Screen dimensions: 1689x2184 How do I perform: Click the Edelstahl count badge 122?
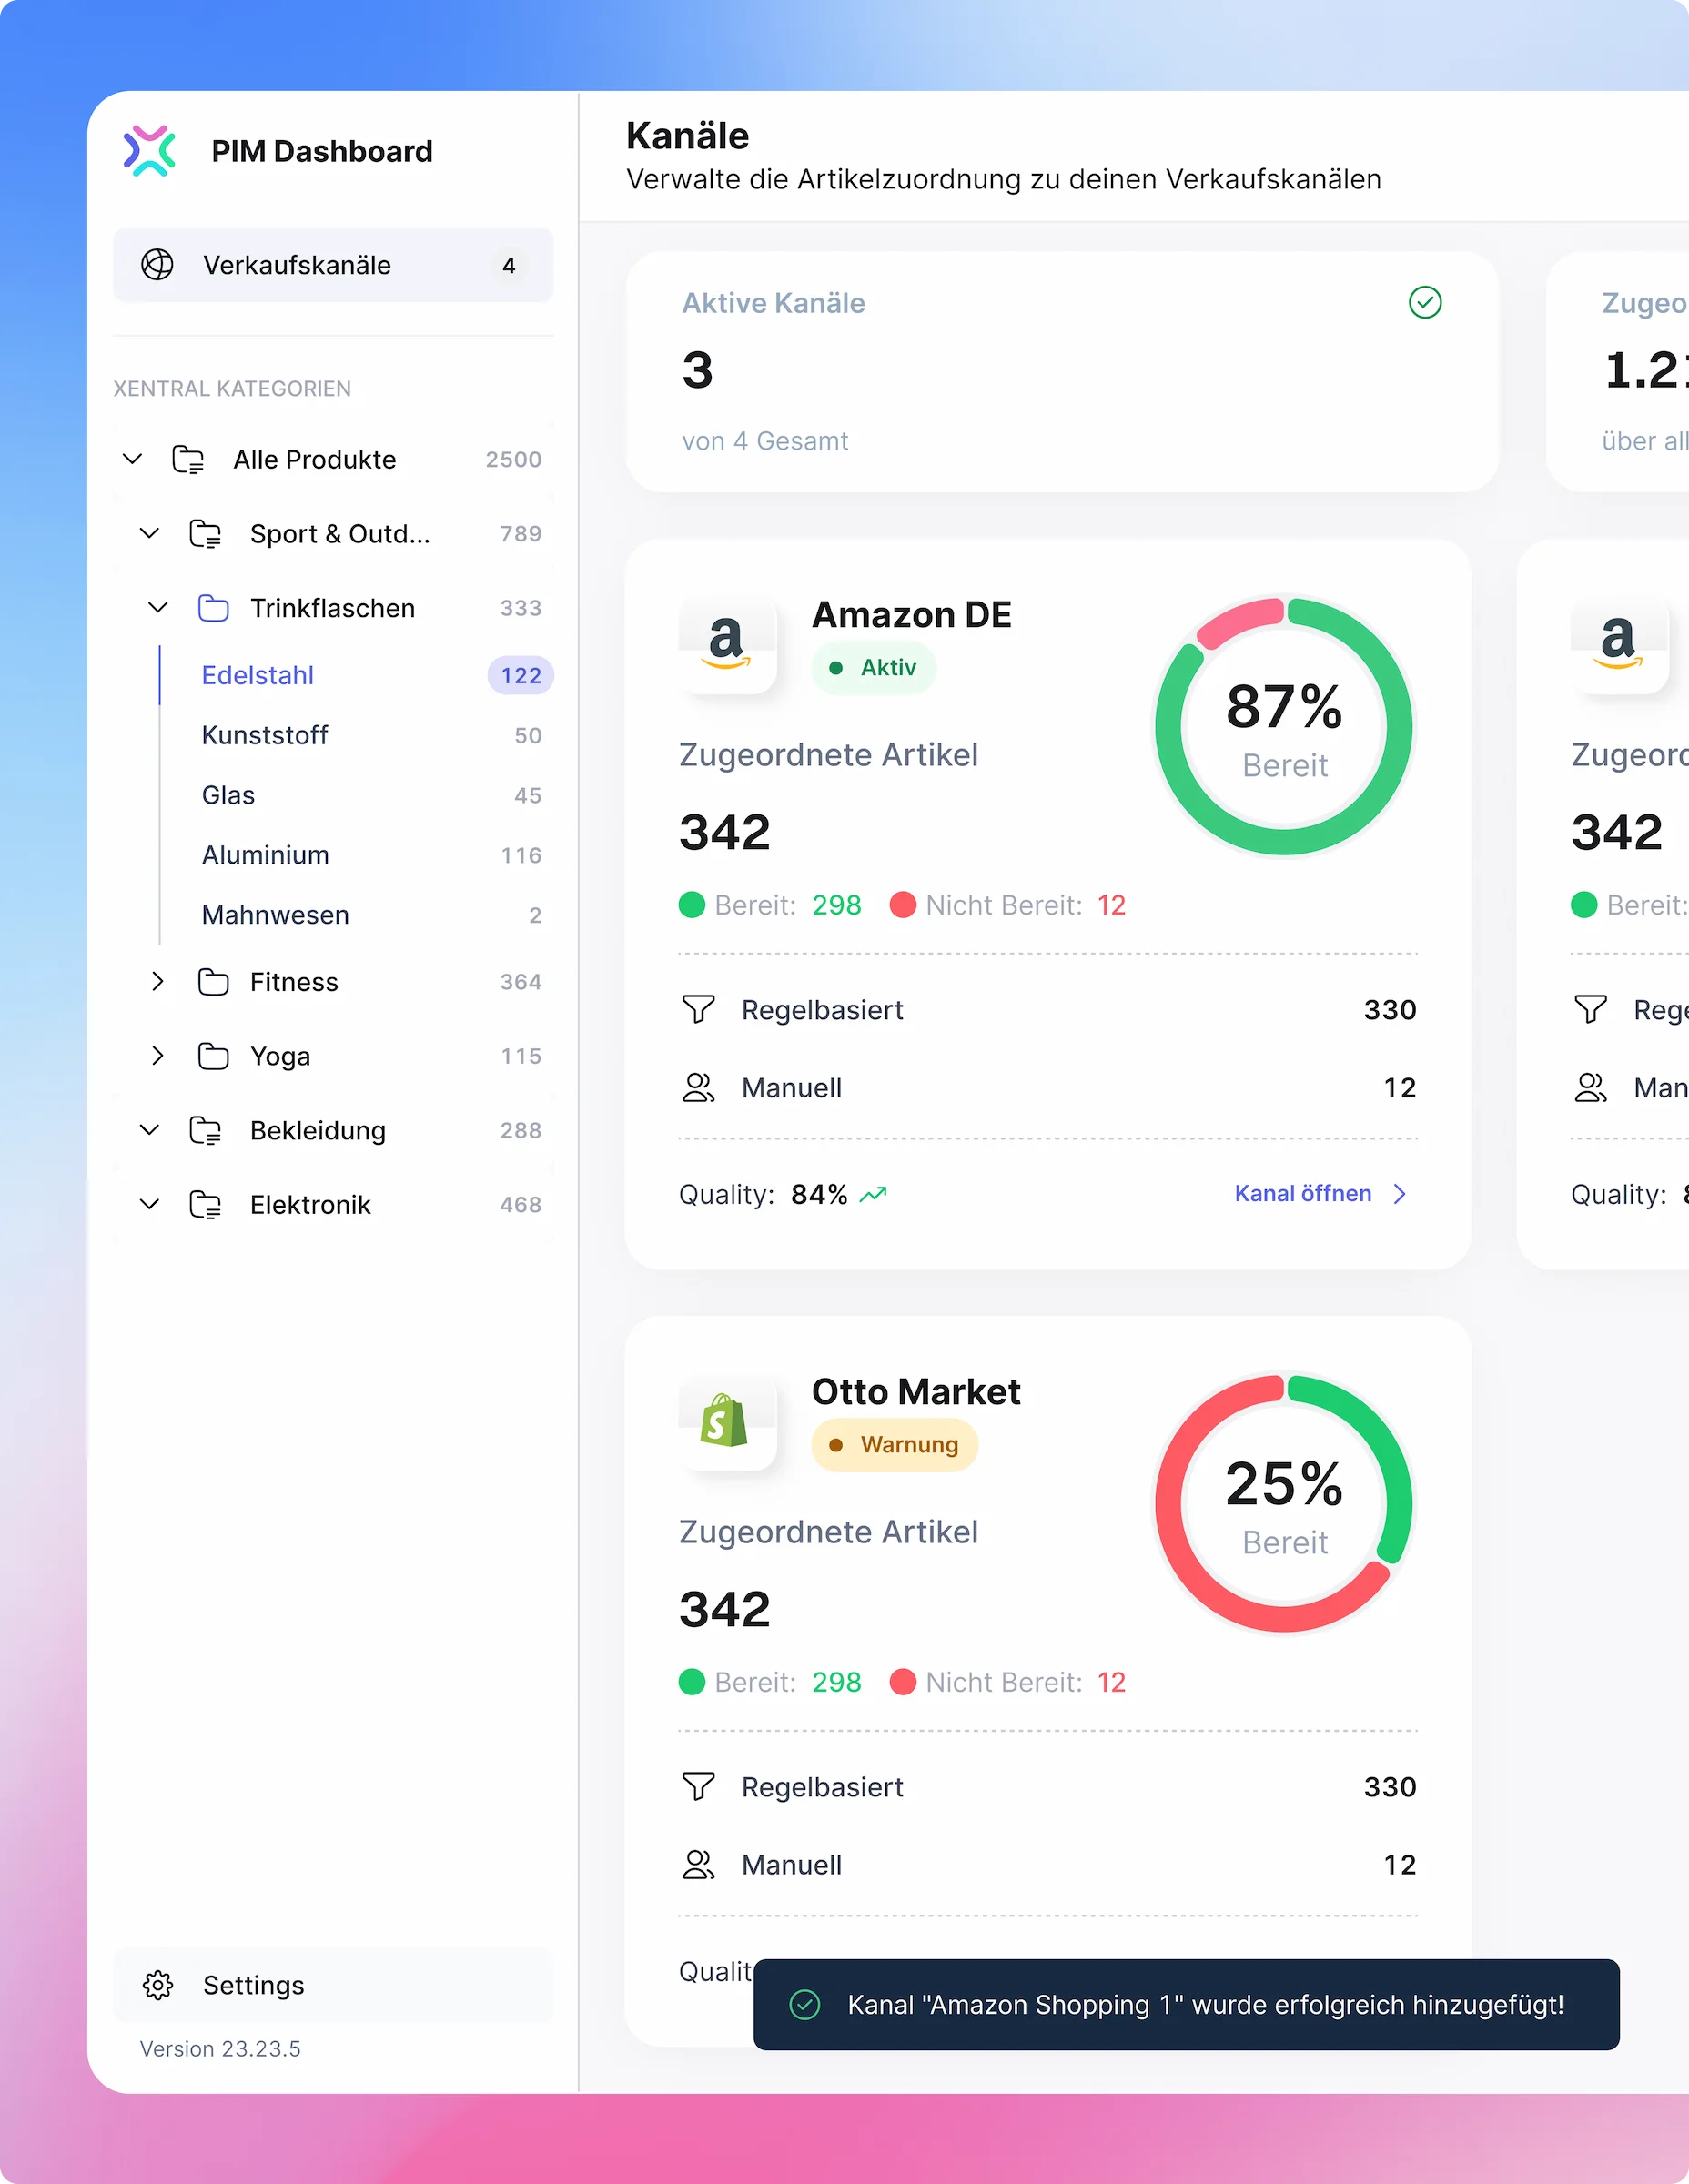click(521, 675)
